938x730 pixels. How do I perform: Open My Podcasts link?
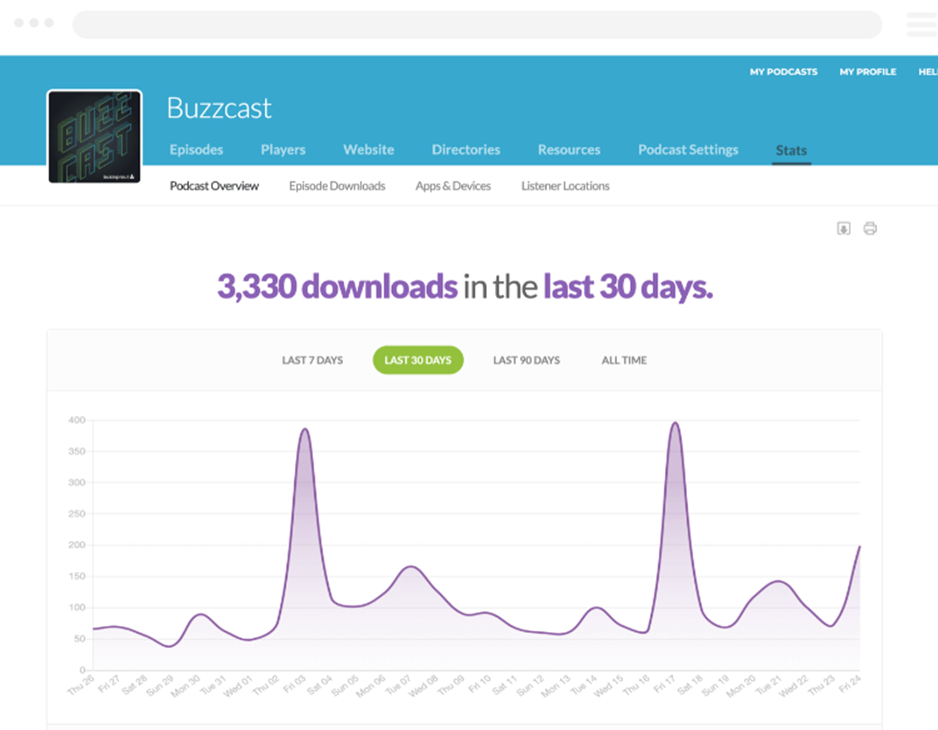(783, 72)
